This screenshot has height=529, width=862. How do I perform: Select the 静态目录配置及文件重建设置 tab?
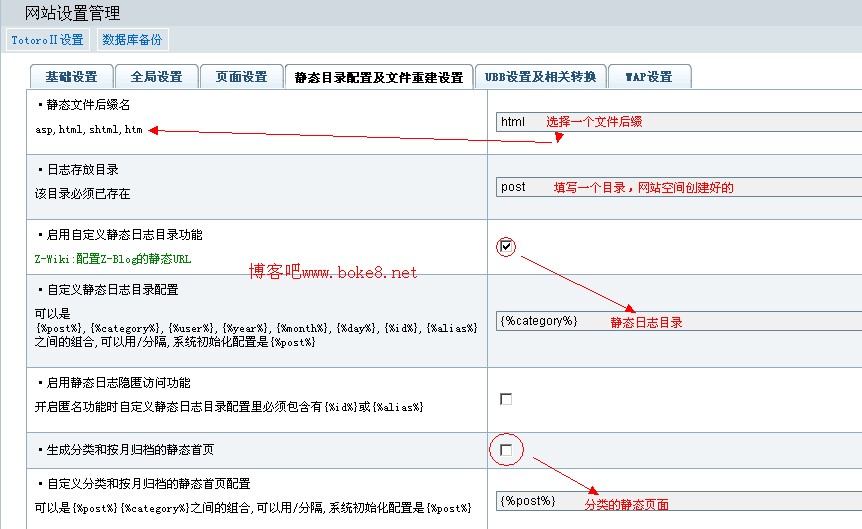[379, 77]
